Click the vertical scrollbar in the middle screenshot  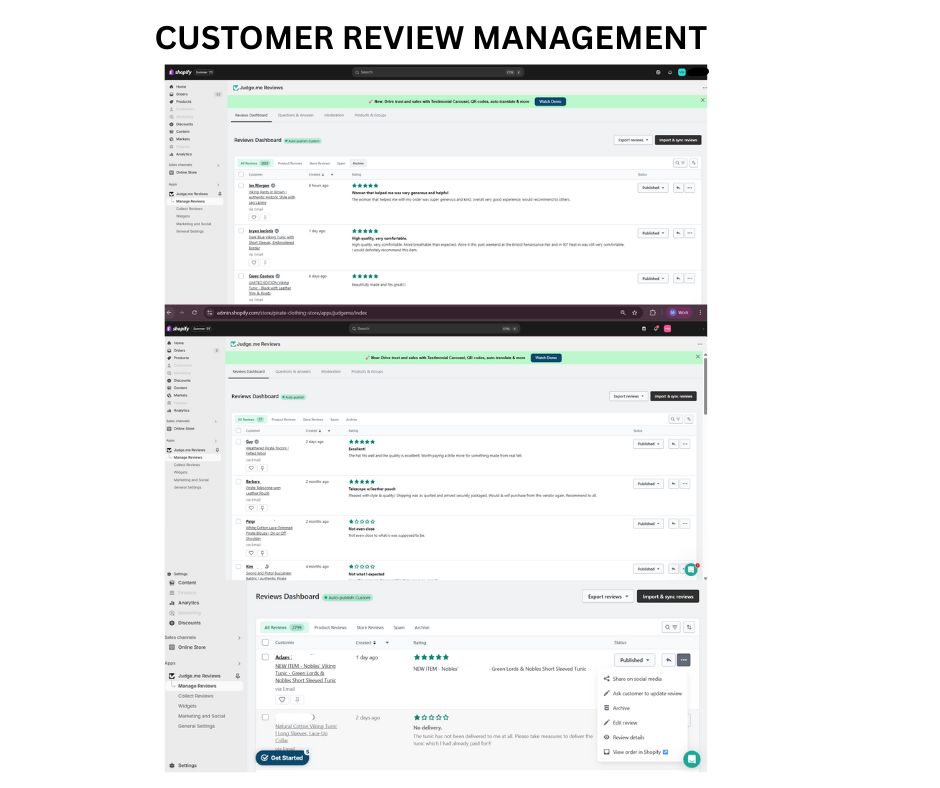705,387
